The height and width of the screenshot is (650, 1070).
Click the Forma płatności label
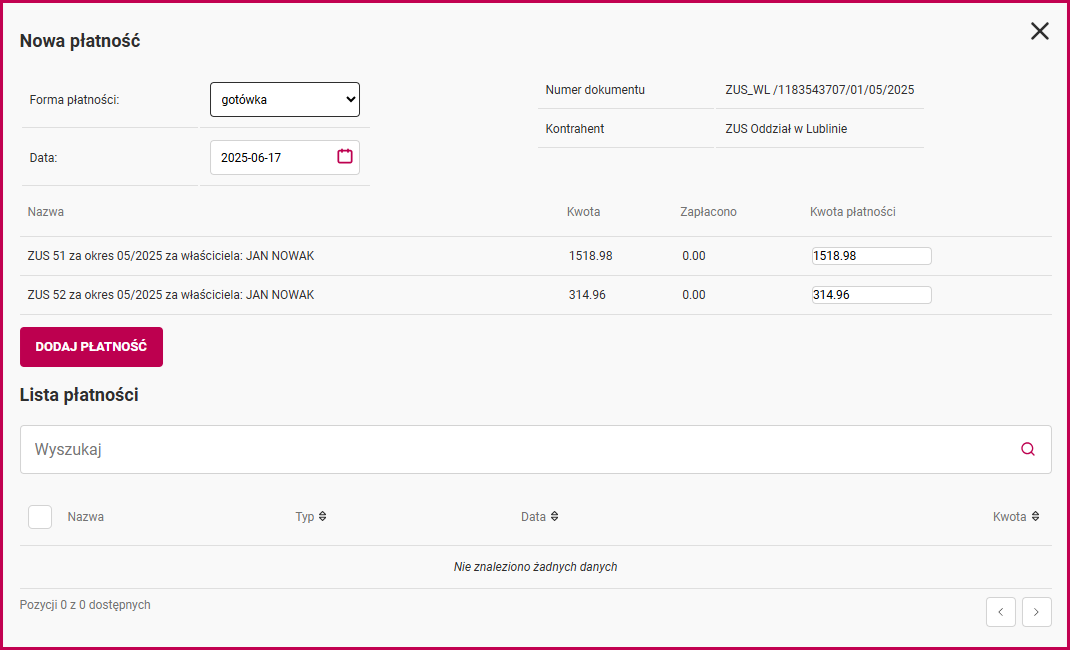(x=74, y=100)
